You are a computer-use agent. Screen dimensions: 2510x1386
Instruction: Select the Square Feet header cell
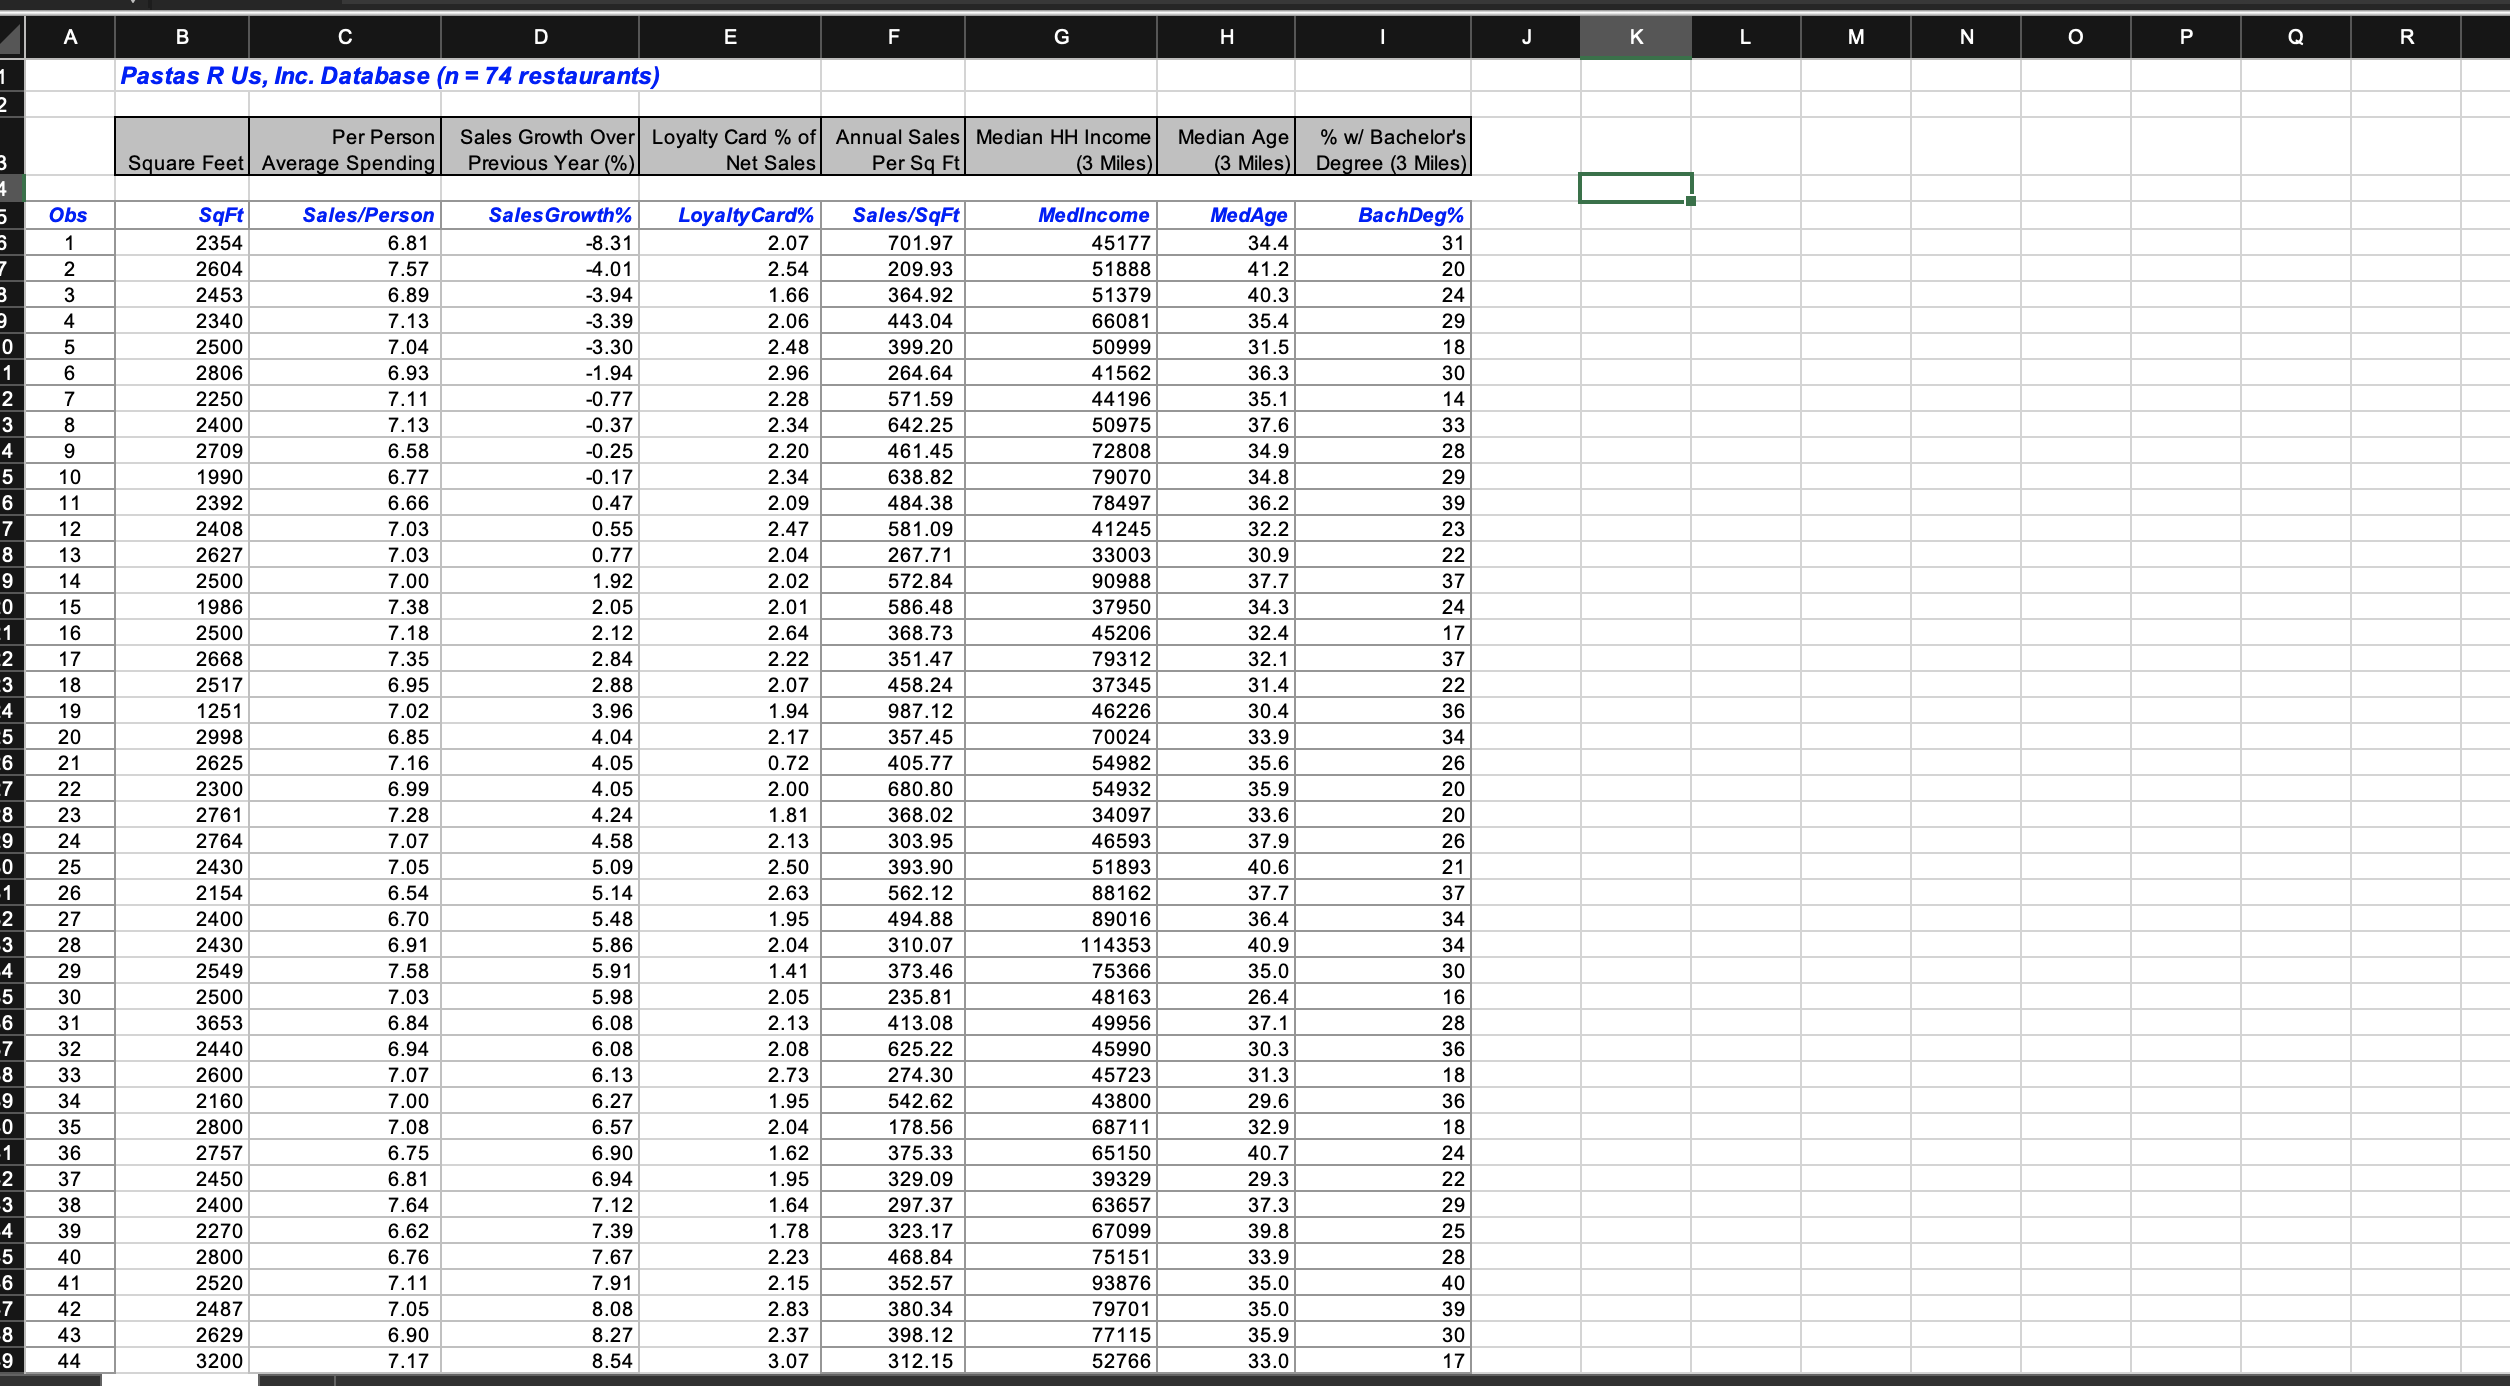[x=182, y=147]
